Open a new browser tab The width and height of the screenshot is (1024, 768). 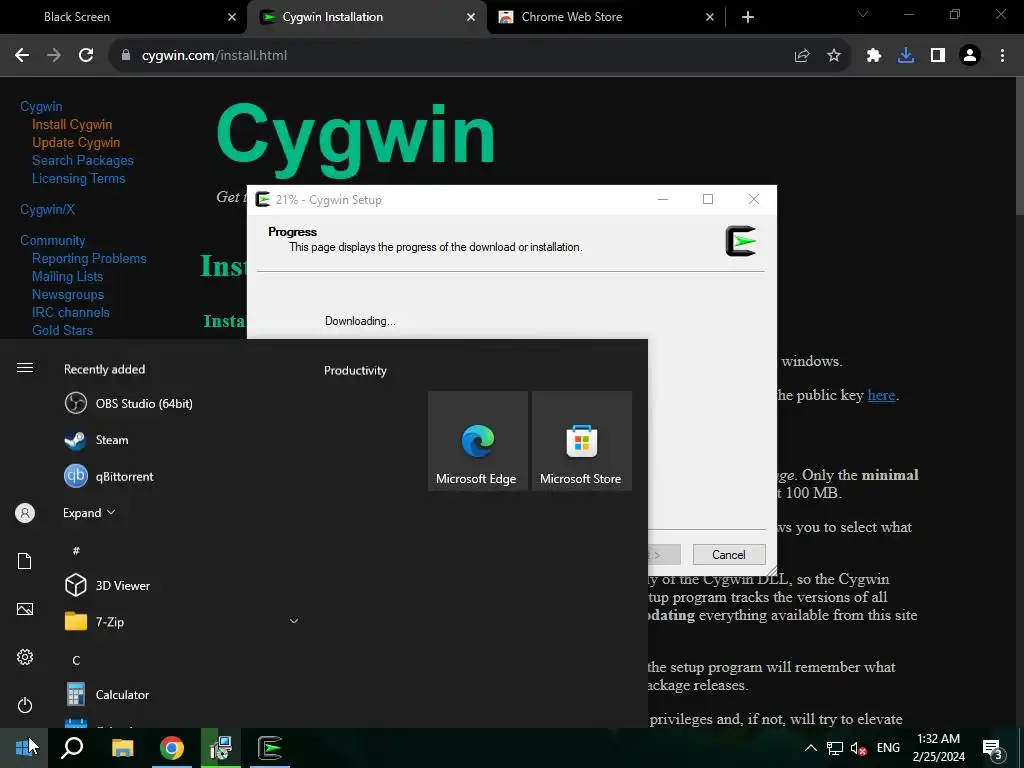(x=748, y=17)
